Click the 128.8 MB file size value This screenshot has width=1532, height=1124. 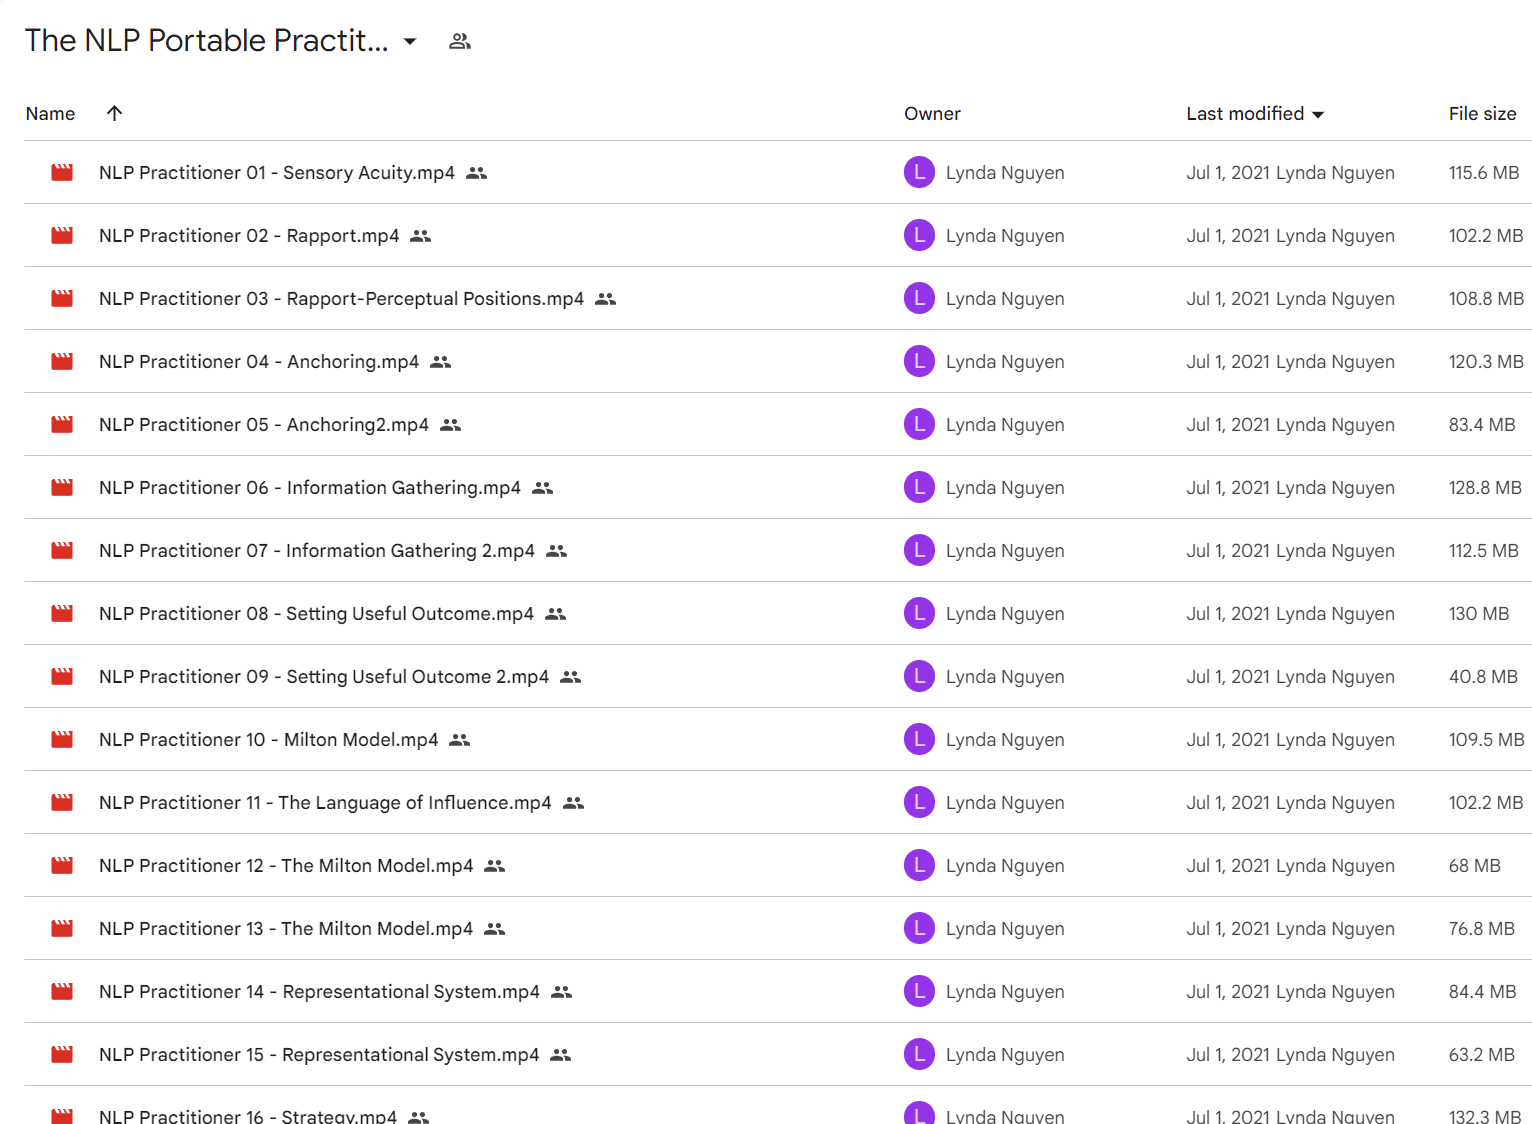(x=1485, y=488)
